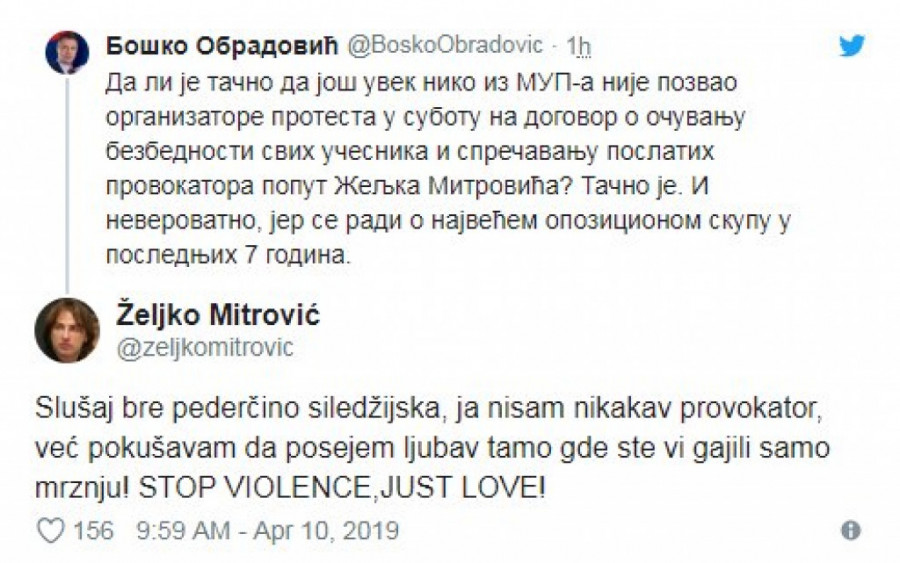The height and width of the screenshot is (563, 900).
Task: Open the Бошко Обрадовић display name link
Action: [x=221, y=45]
